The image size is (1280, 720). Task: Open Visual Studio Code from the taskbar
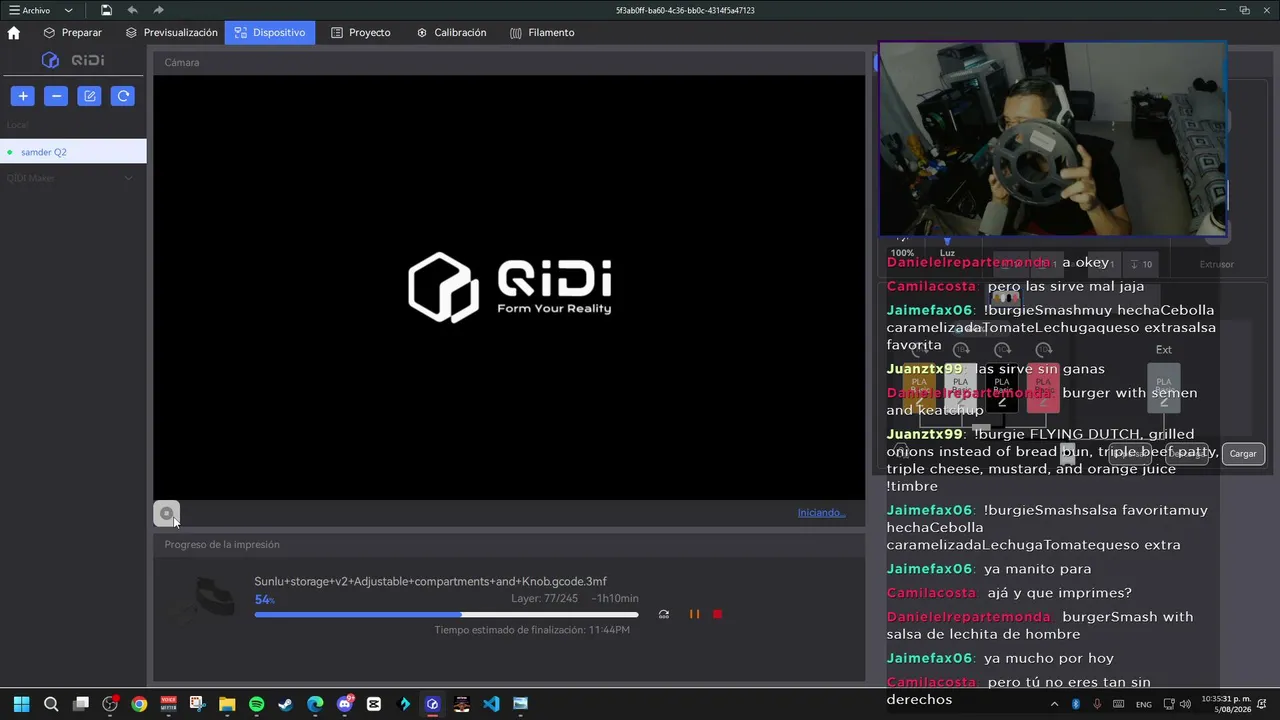pos(491,704)
